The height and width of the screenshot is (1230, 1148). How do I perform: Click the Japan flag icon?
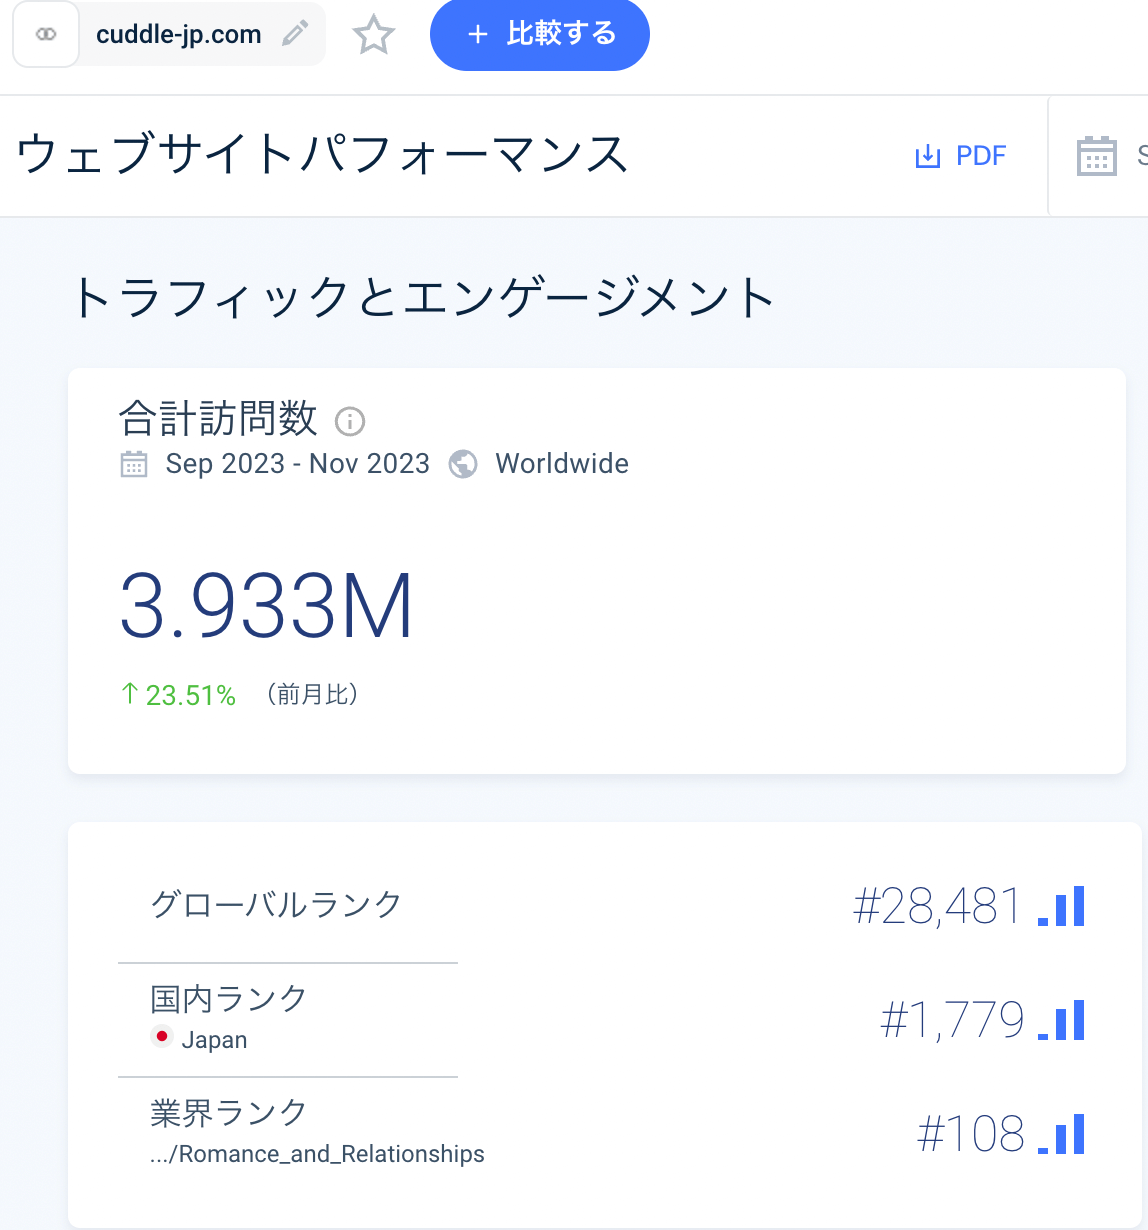tap(161, 1037)
